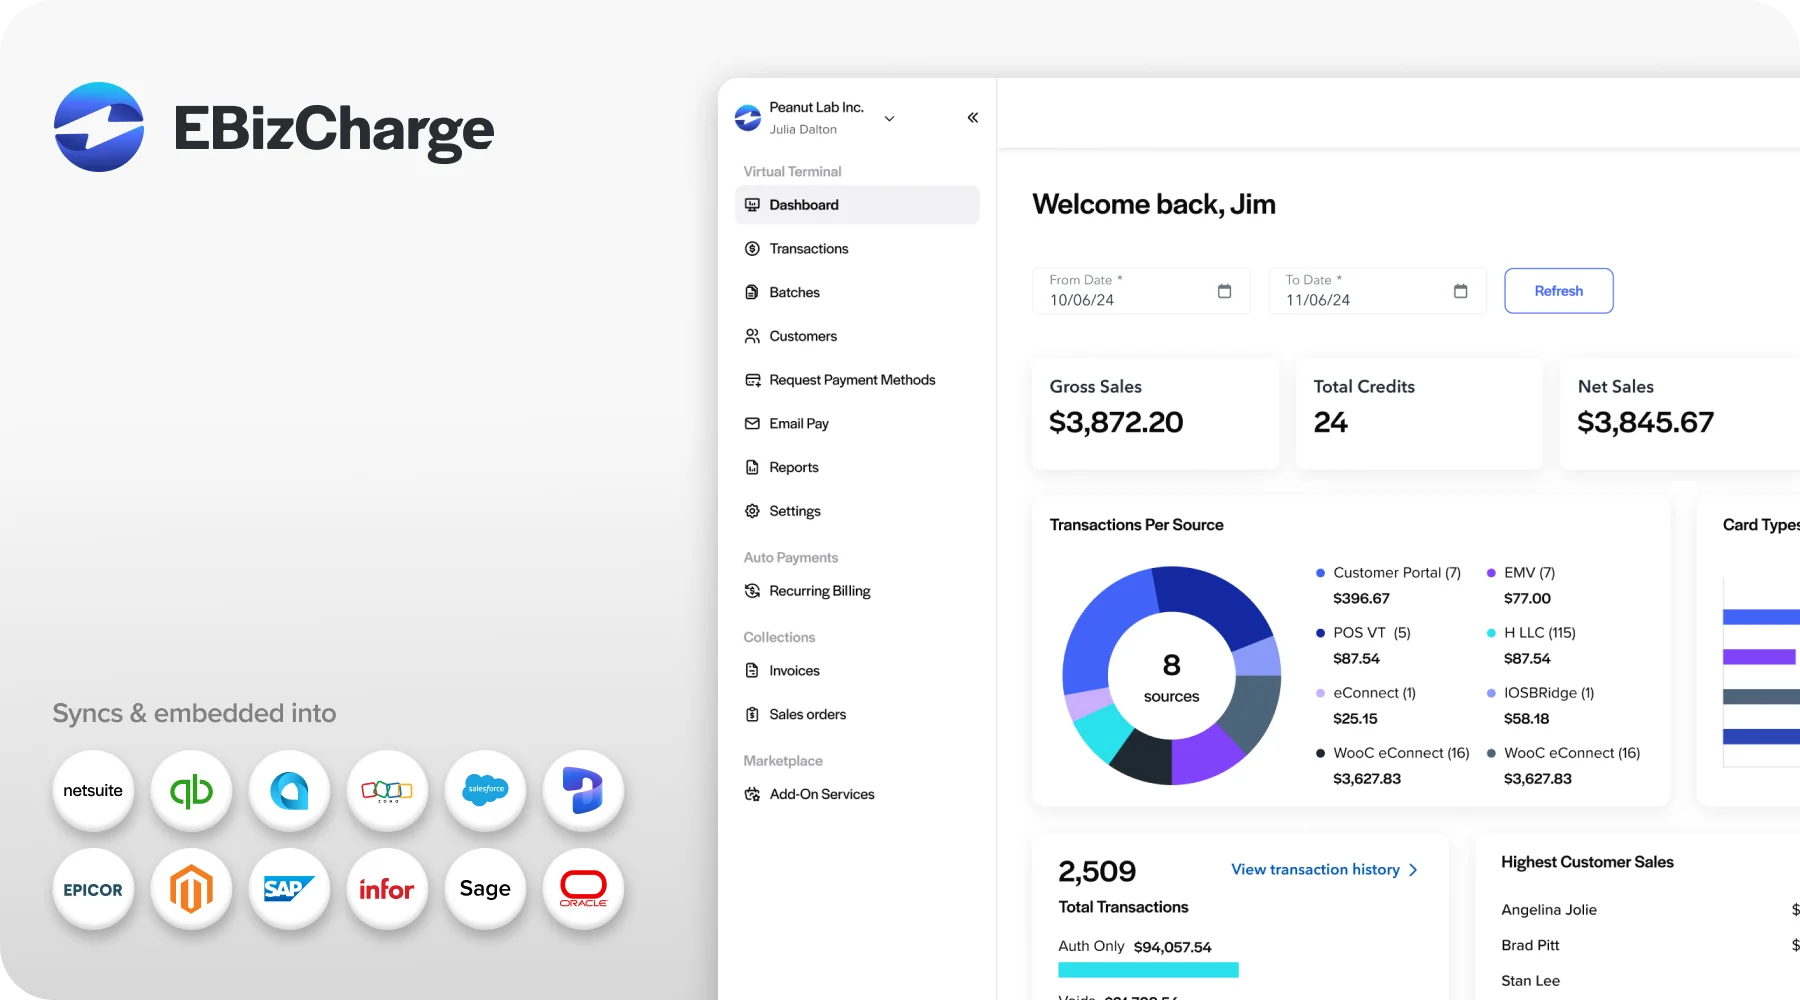
Task: Select eConnect (1) legend entry
Action: click(x=1366, y=693)
